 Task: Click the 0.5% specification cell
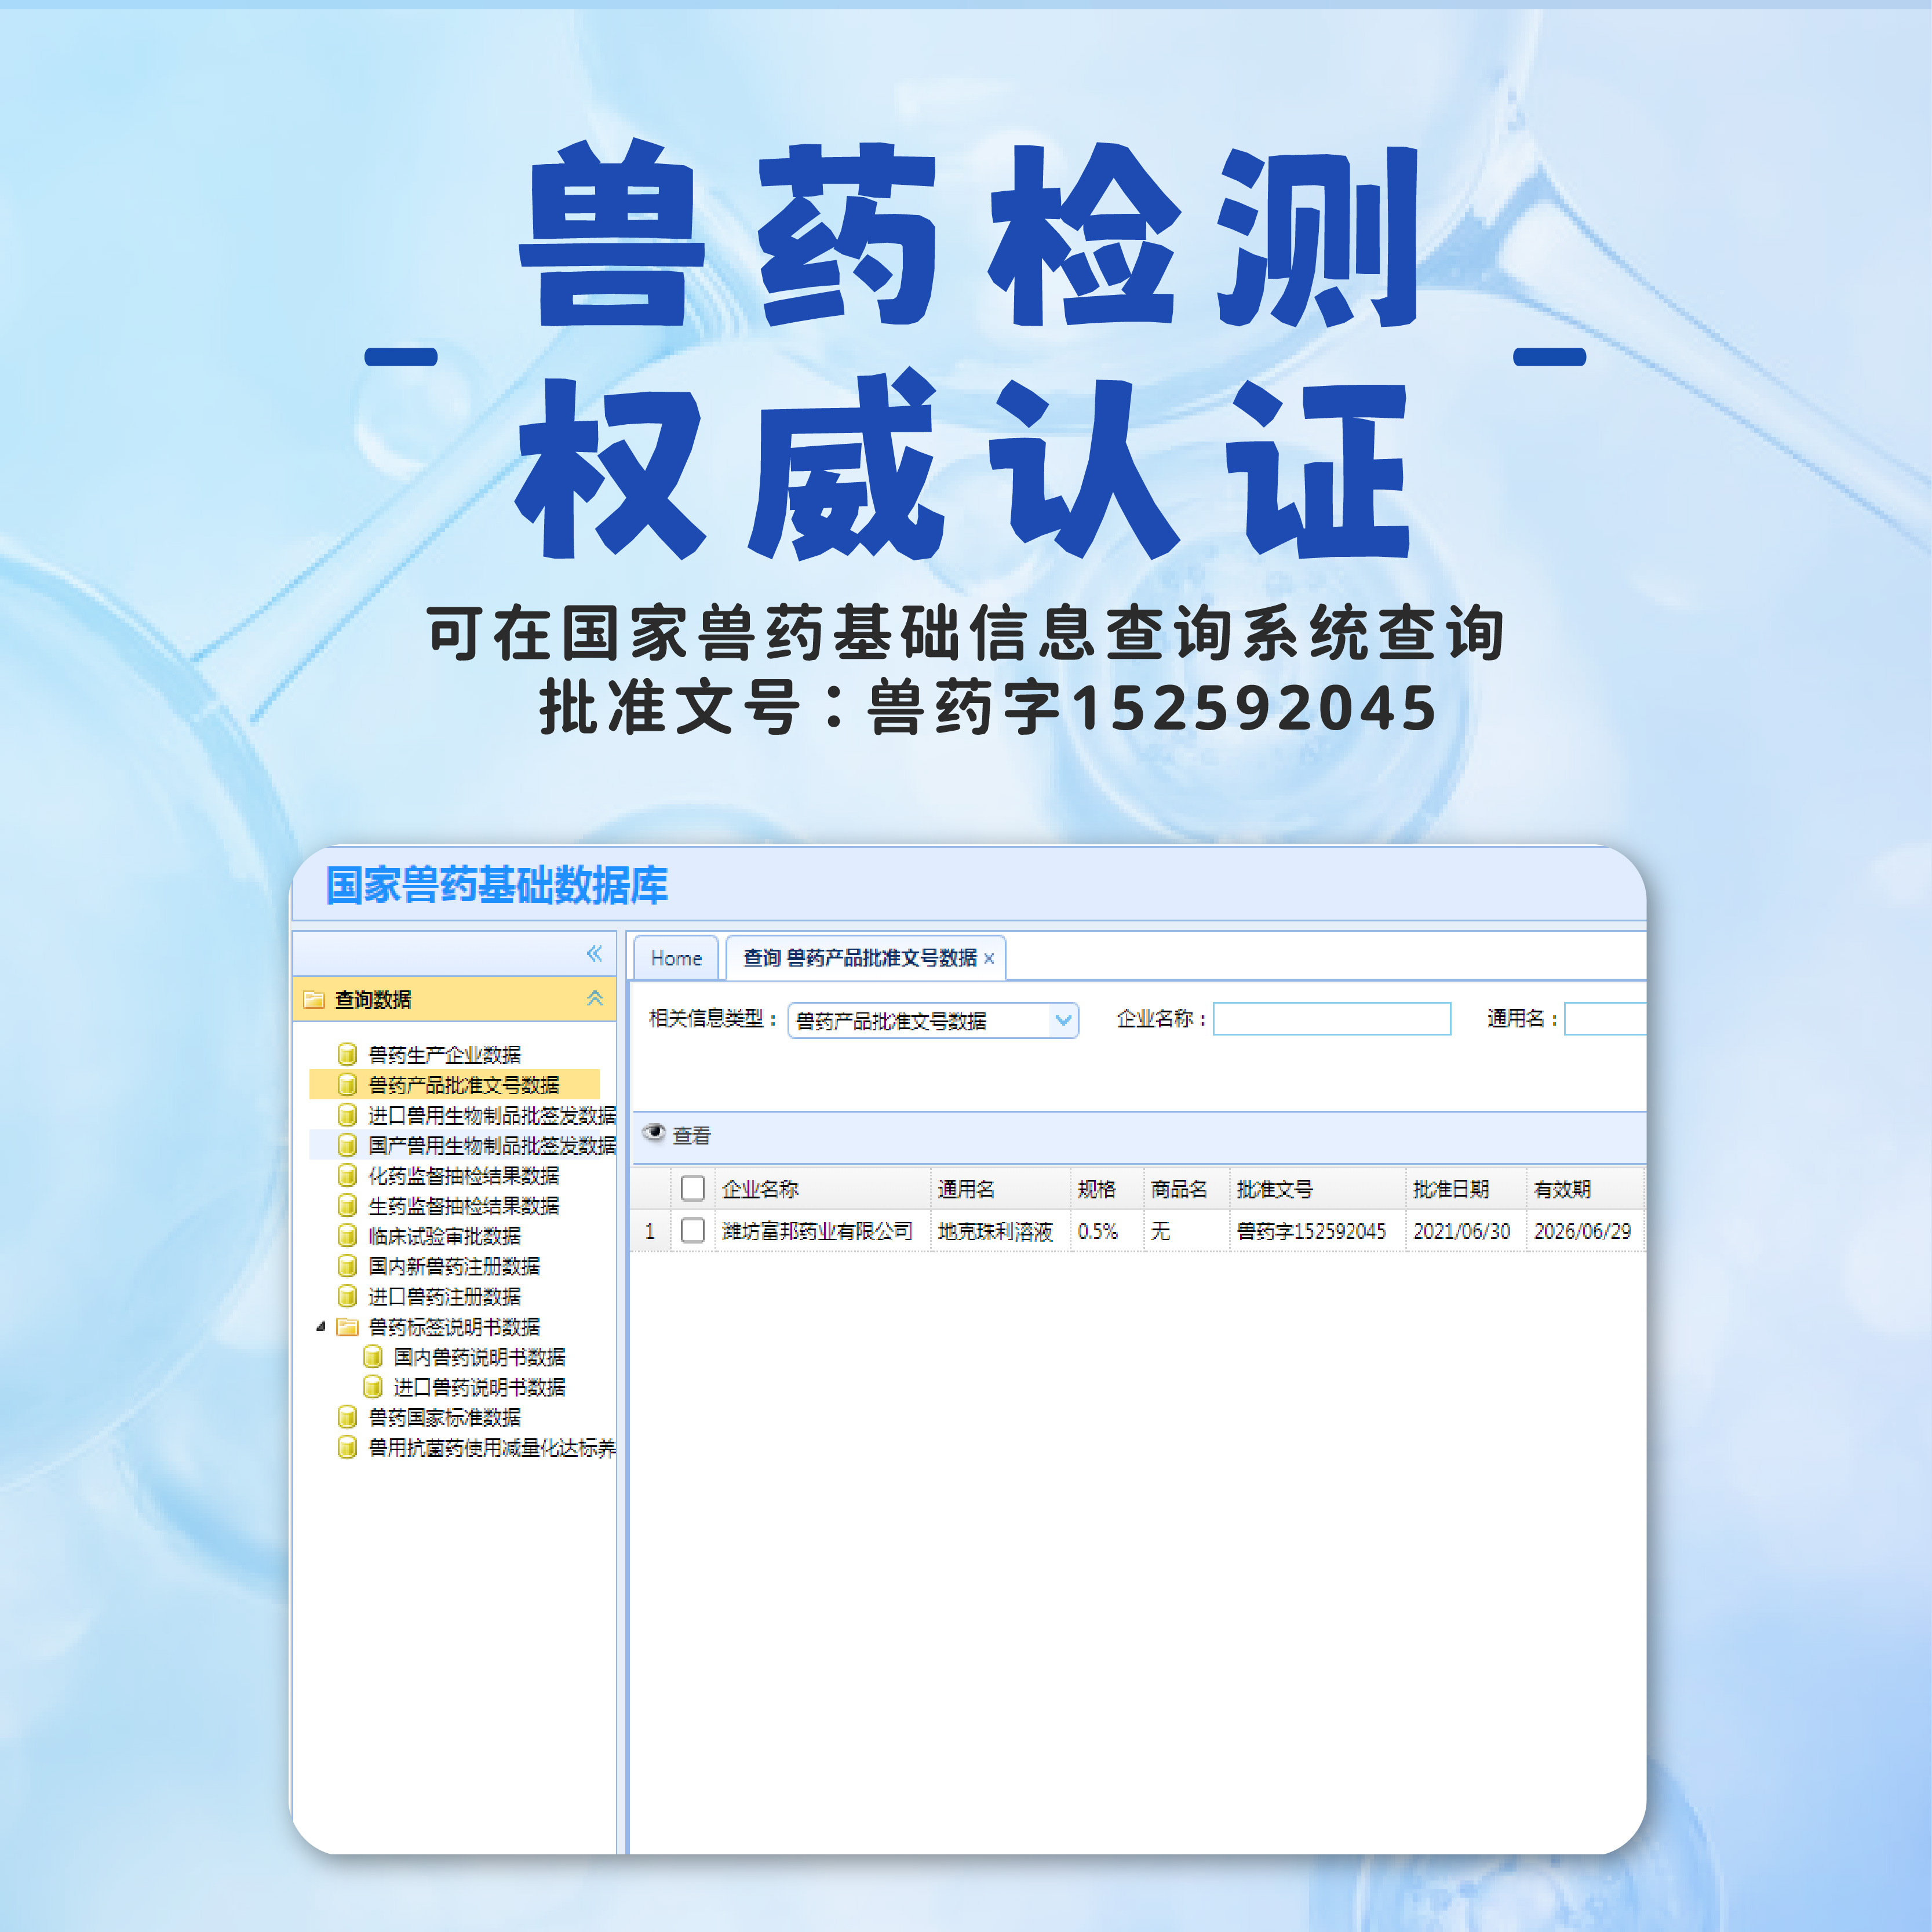click(x=1107, y=1230)
